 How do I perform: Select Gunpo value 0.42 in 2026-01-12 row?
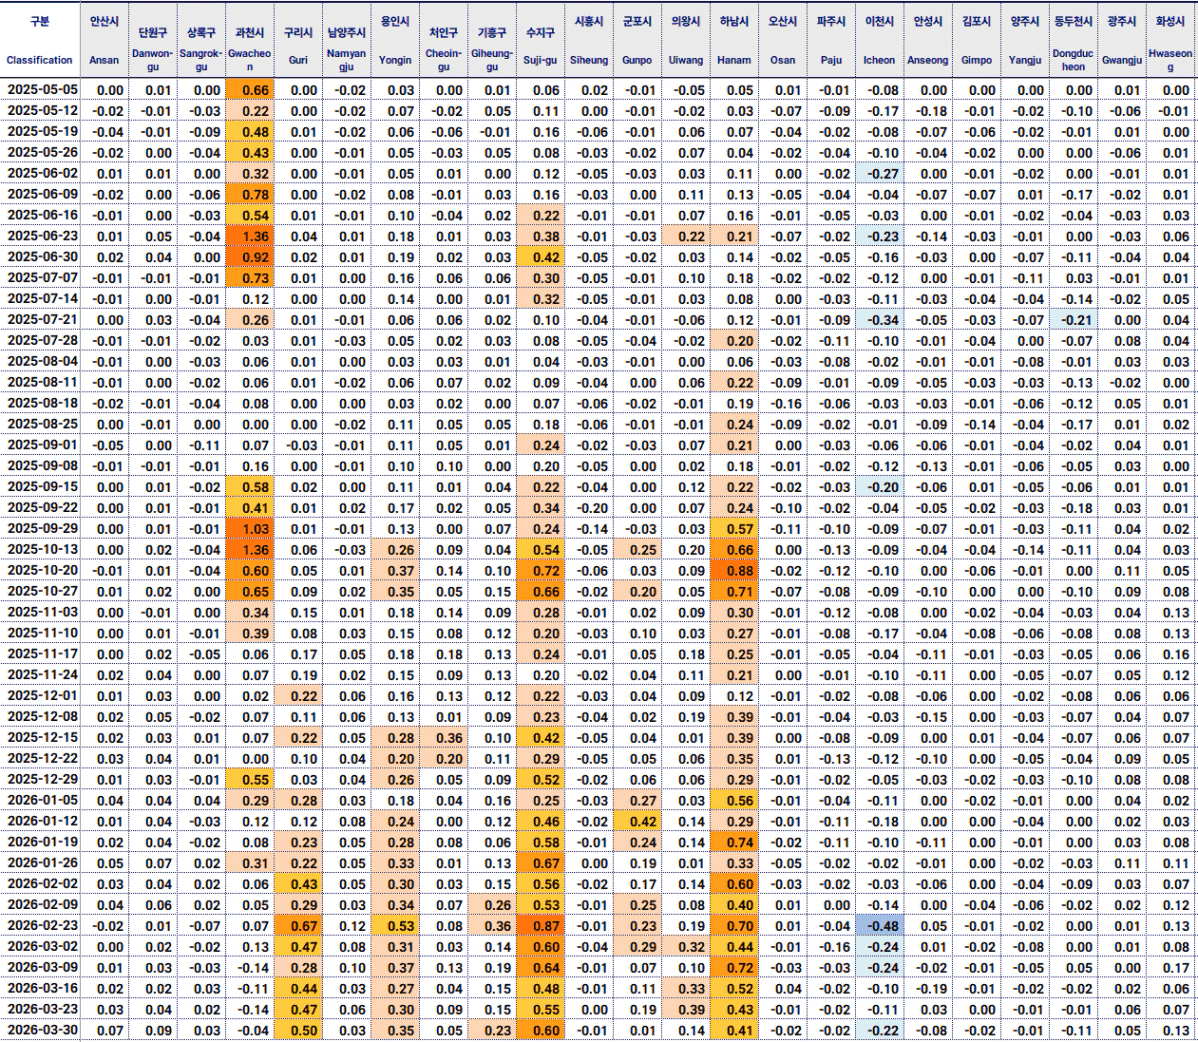tap(637, 822)
